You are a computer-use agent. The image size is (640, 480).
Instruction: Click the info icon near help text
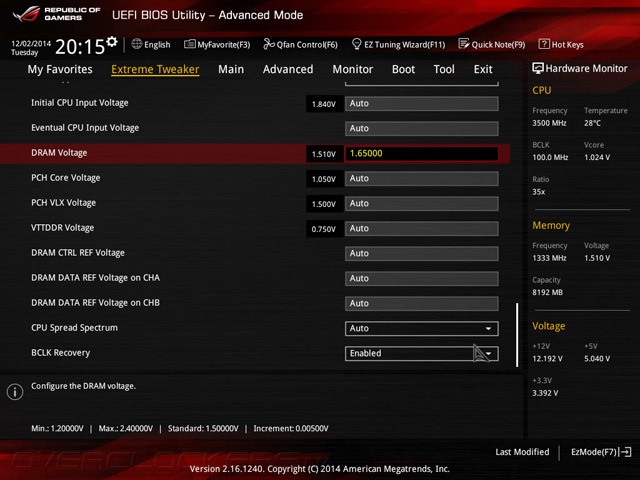15,392
